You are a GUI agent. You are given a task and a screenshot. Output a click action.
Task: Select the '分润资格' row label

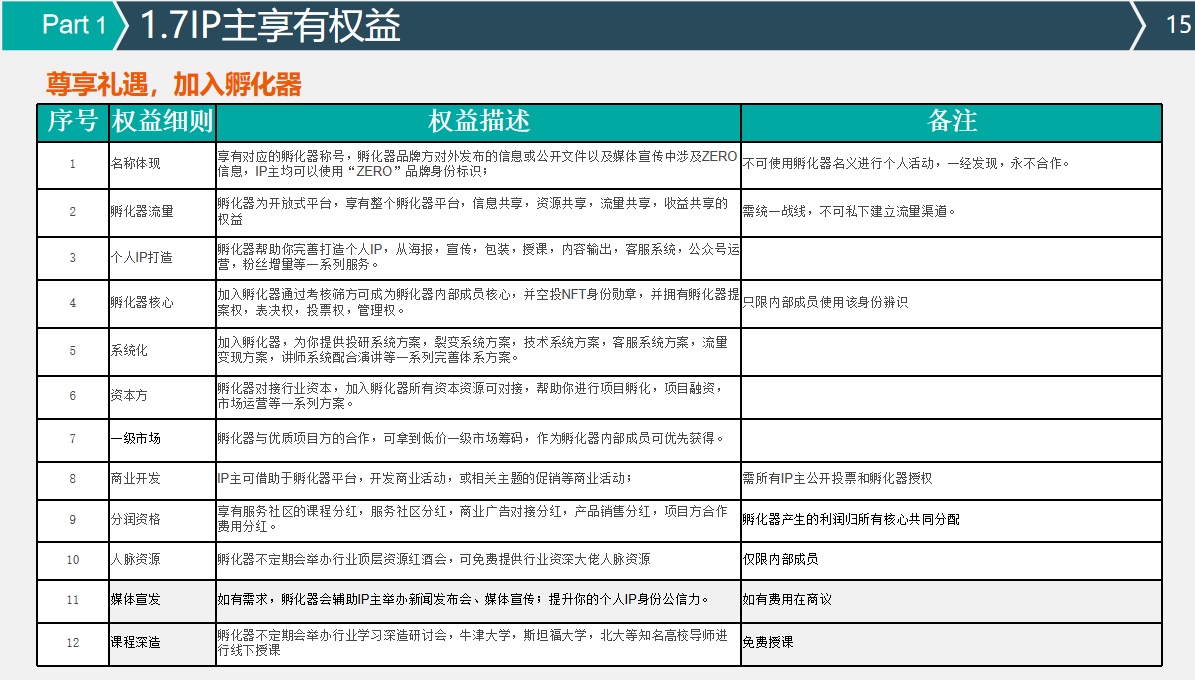pyautogui.click(x=136, y=519)
